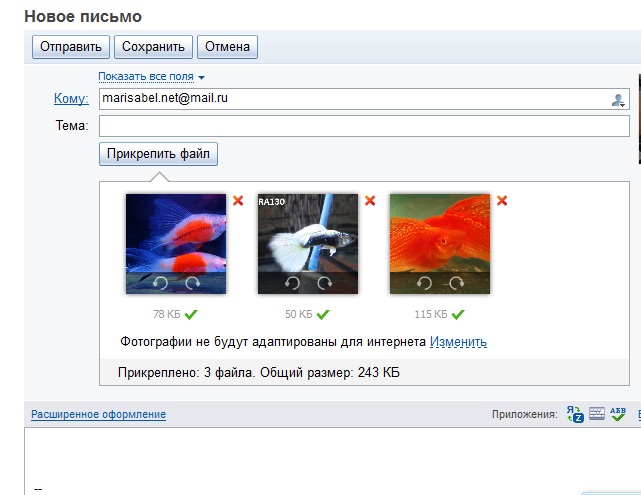This screenshot has height=495, width=641.
Task: Remove the first attached fish photo
Action: click(238, 200)
